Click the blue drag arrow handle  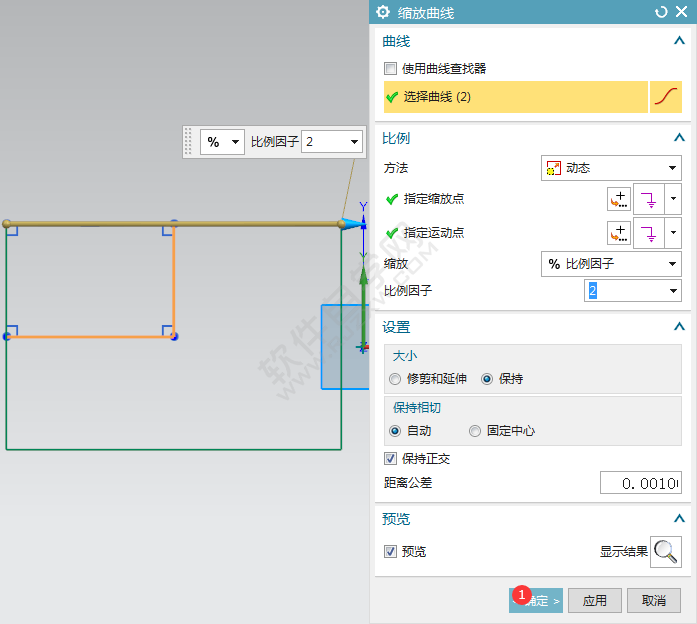(x=352, y=224)
